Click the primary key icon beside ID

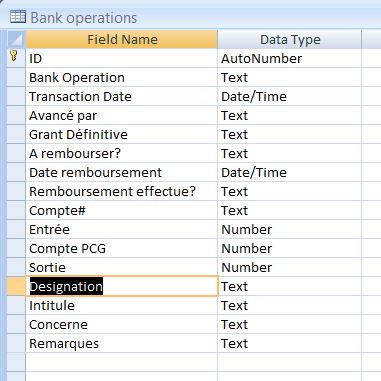[14, 56]
